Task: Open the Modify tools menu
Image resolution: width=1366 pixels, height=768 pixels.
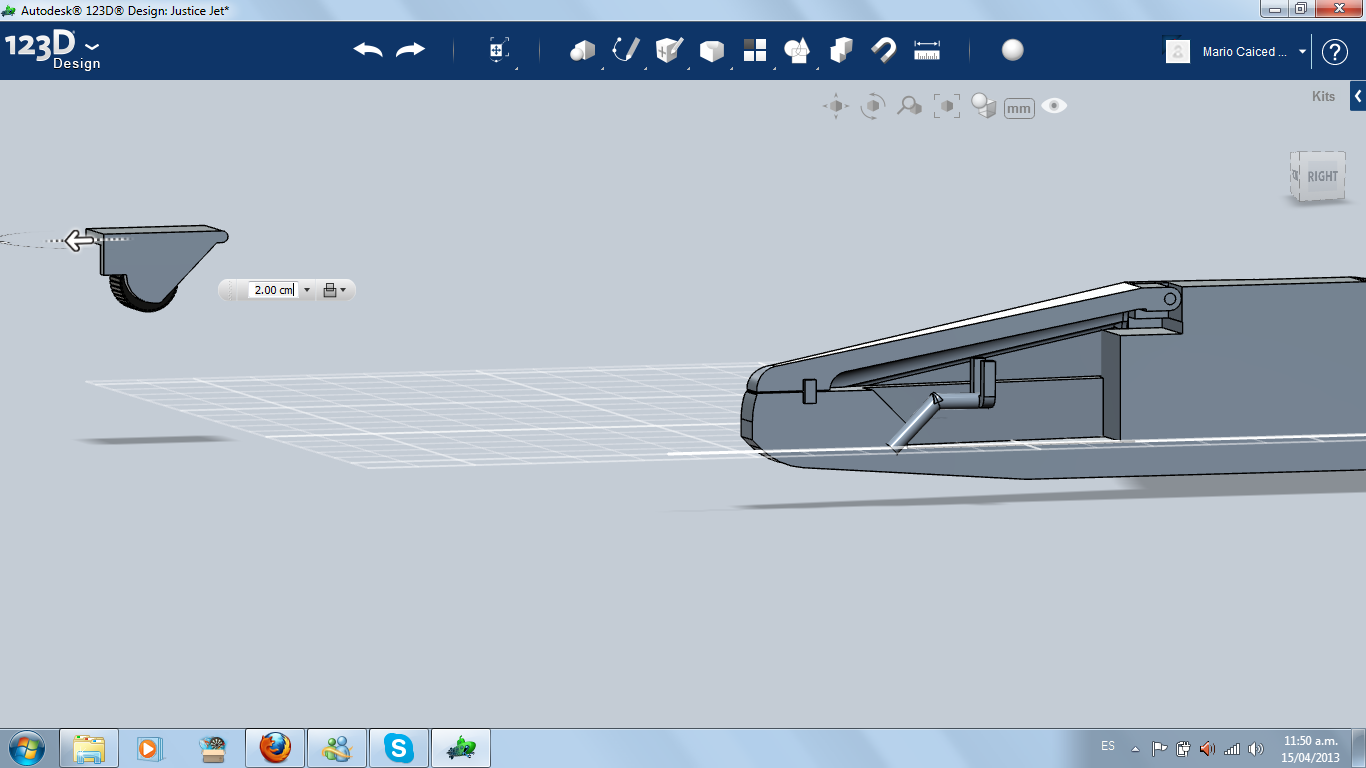Action: click(711, 50)
